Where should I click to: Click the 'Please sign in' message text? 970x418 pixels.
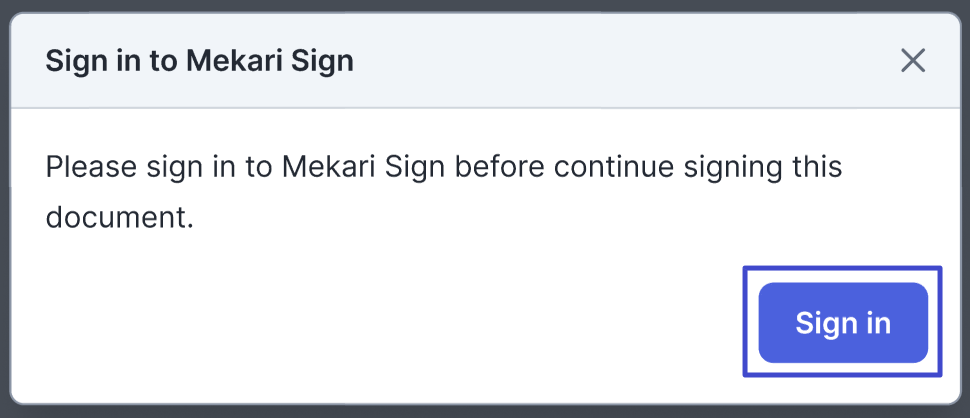(443, 166)
